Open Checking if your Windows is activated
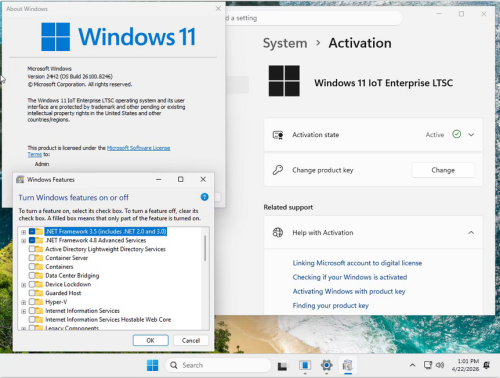 pos(350,277)
